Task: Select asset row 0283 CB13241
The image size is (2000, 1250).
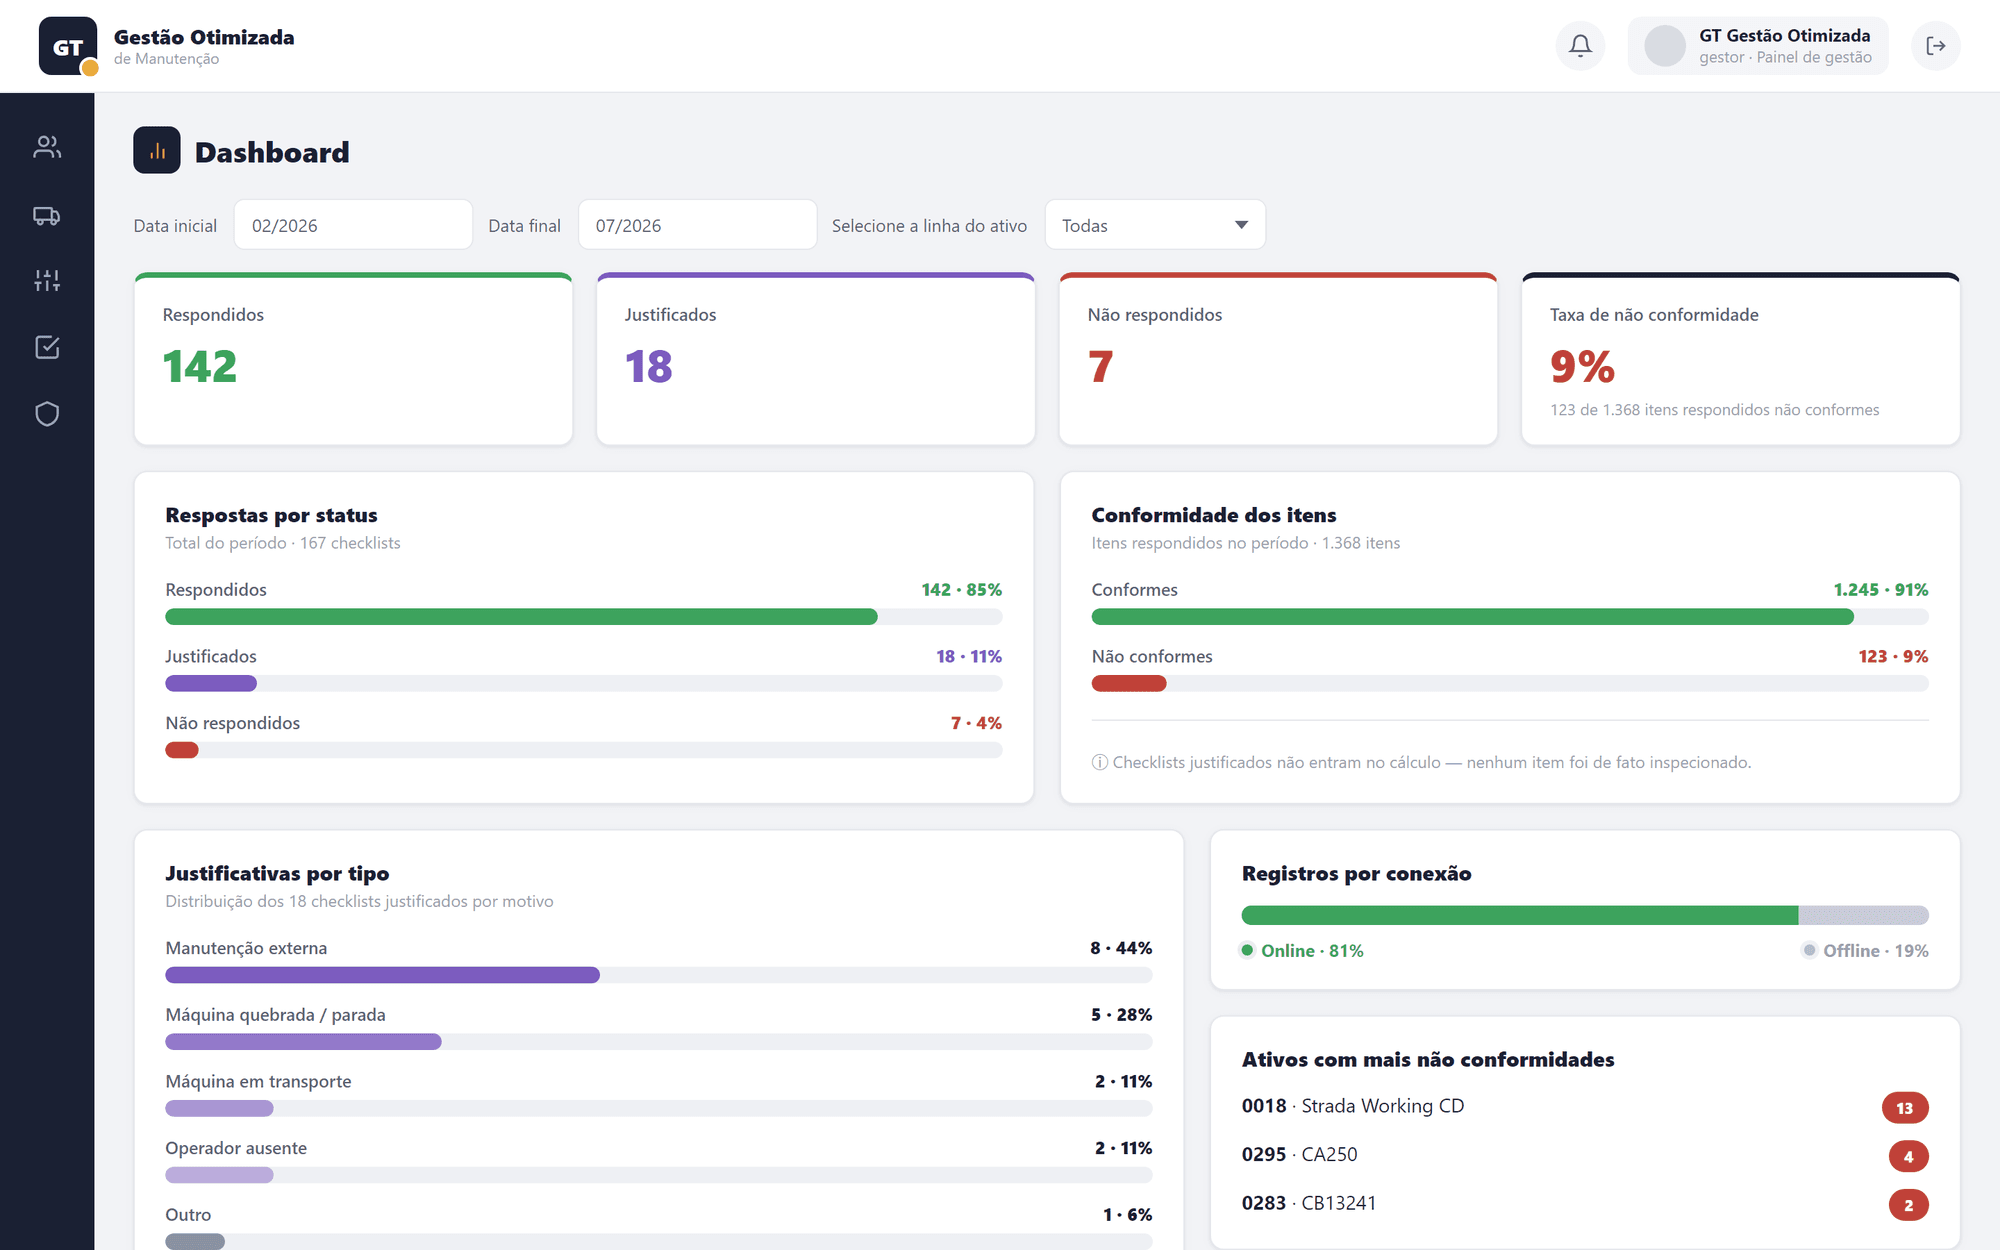Action: pyautogui.click(x=1584, y=1203)
